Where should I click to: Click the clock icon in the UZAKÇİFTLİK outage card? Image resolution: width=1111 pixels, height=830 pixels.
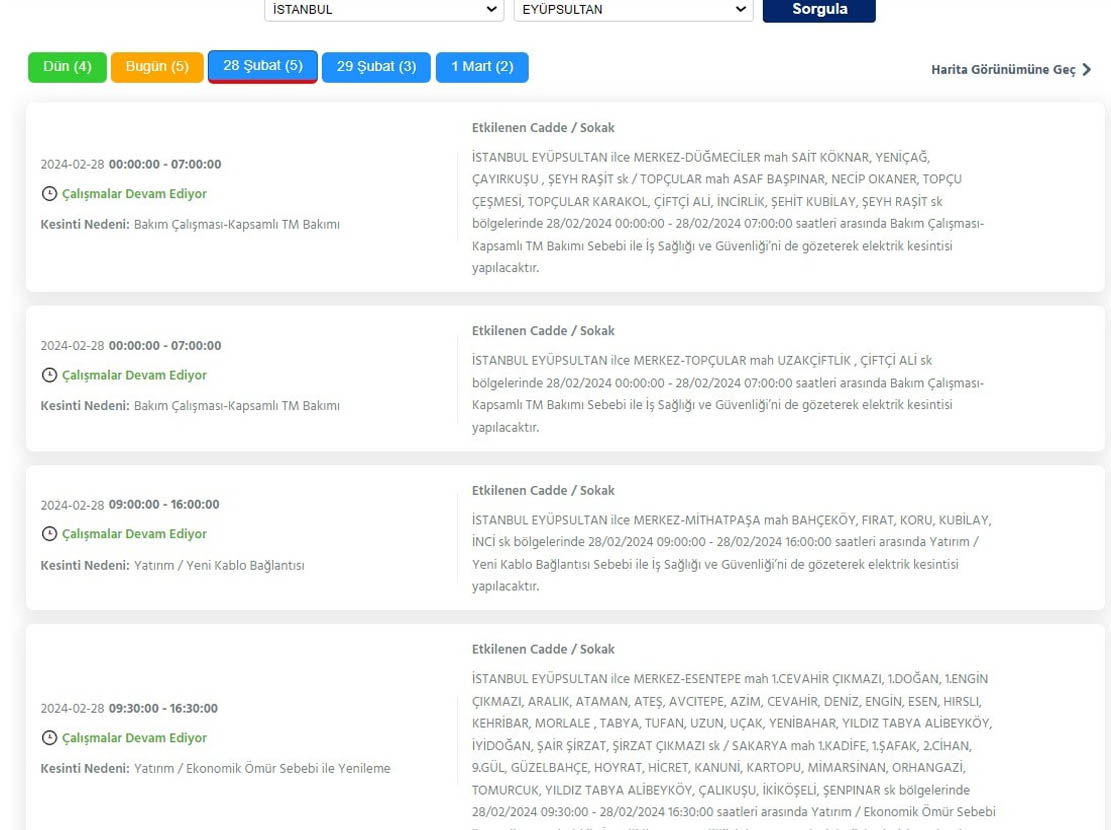pos(49,375)
